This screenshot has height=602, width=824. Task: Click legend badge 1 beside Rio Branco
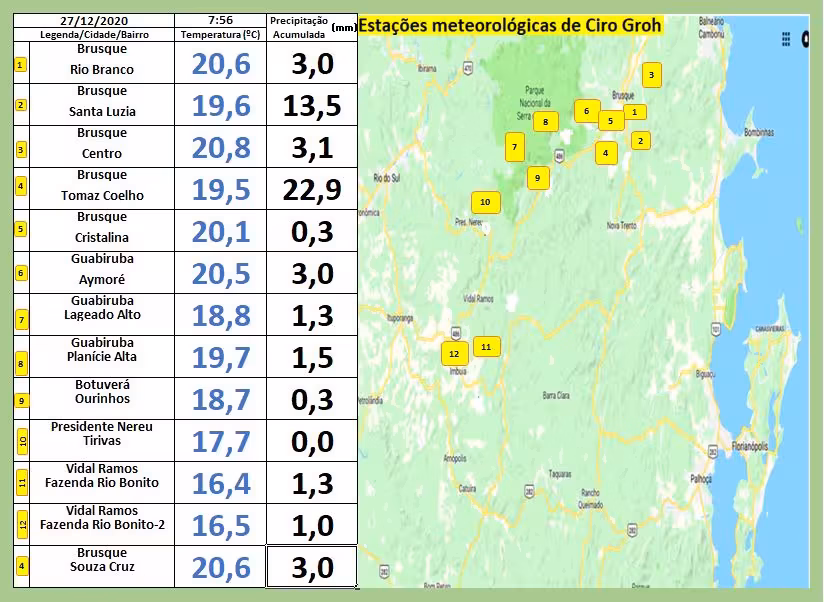pyautogui.click(x=21, y=65)
